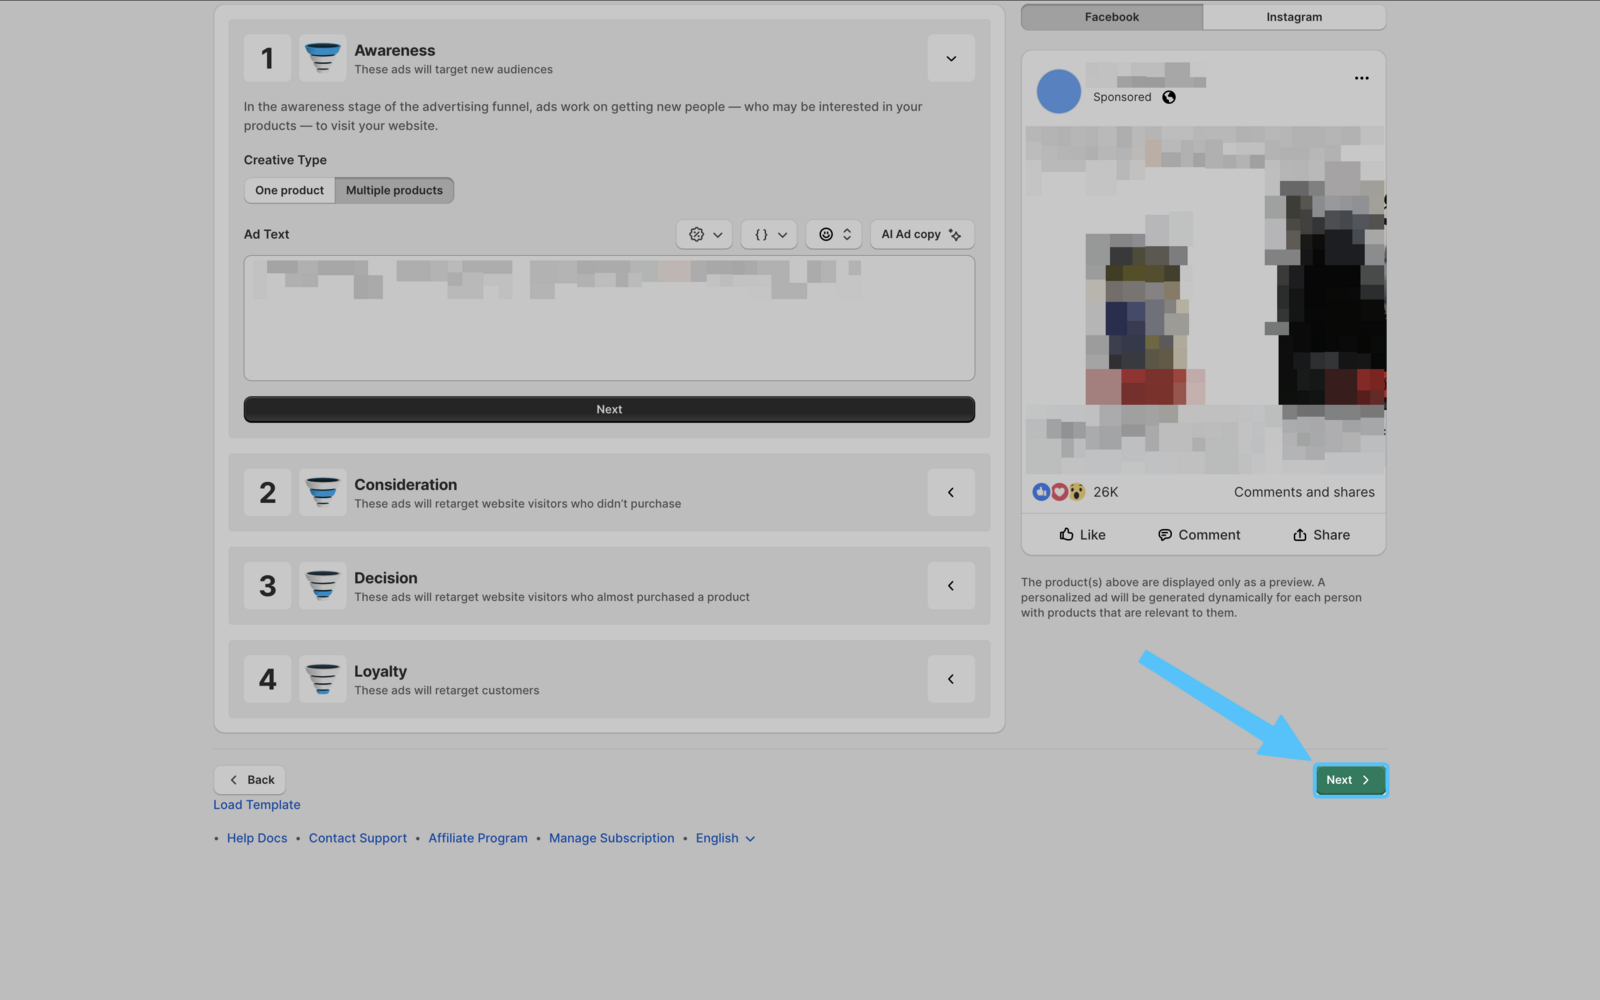Viewport: 1600px width, 1000px height.
Task: Switch to the Facebook preview tab
Action: coord(1111,17)
